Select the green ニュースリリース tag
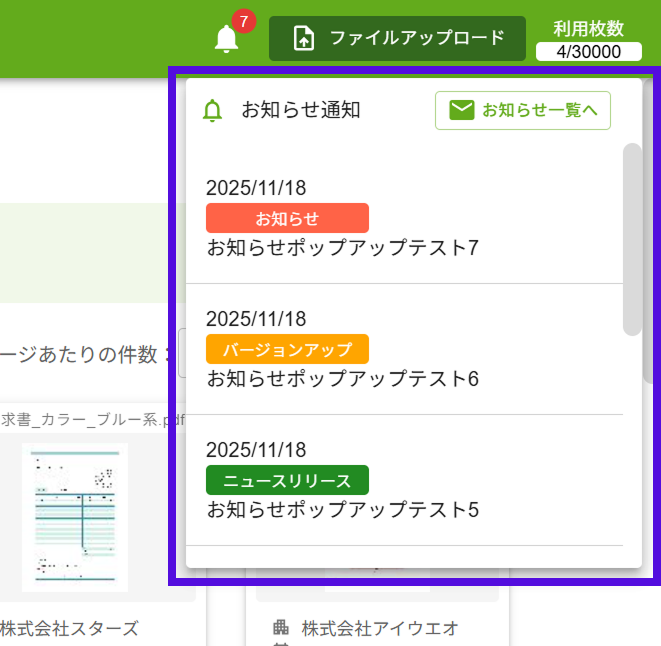 click(x=287, y=480)
